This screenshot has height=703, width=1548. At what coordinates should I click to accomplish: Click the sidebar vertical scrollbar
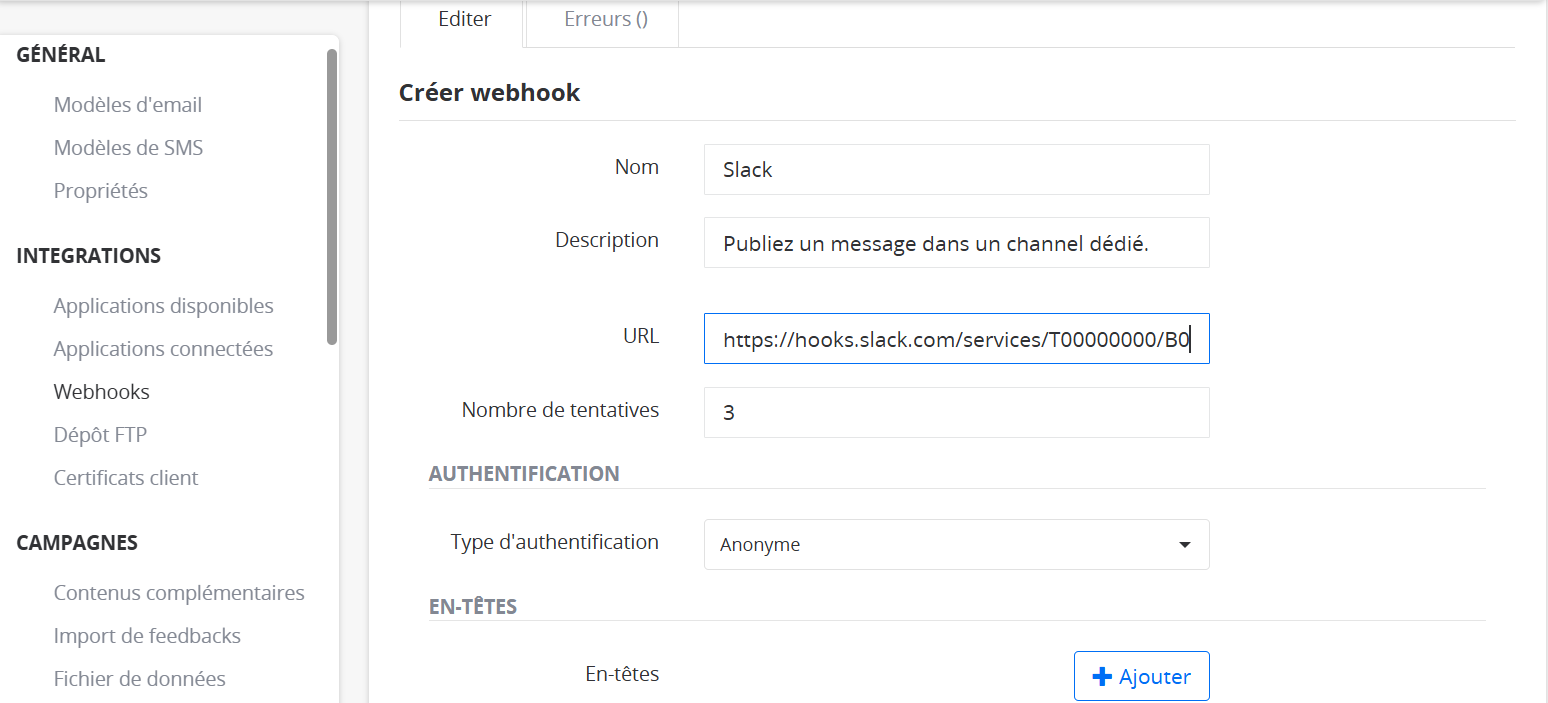[x=332, y=197]
